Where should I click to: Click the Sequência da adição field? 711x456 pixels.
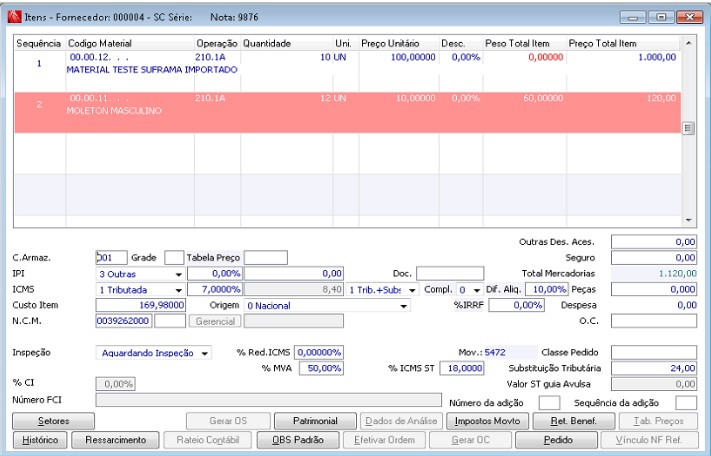(x=686, y=403)
